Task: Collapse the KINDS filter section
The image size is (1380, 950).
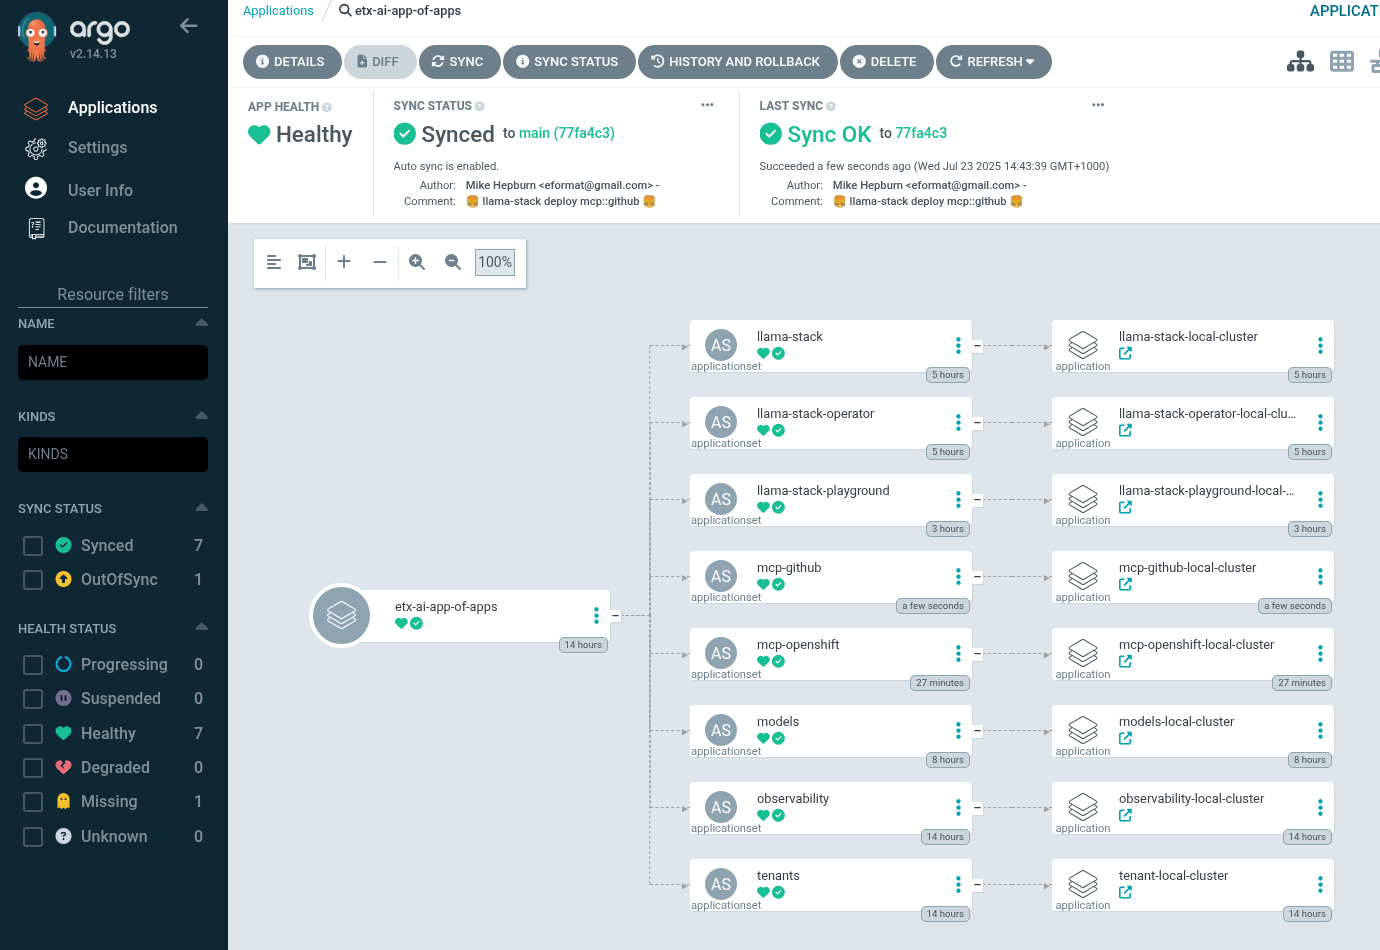Action: (201, 416)
